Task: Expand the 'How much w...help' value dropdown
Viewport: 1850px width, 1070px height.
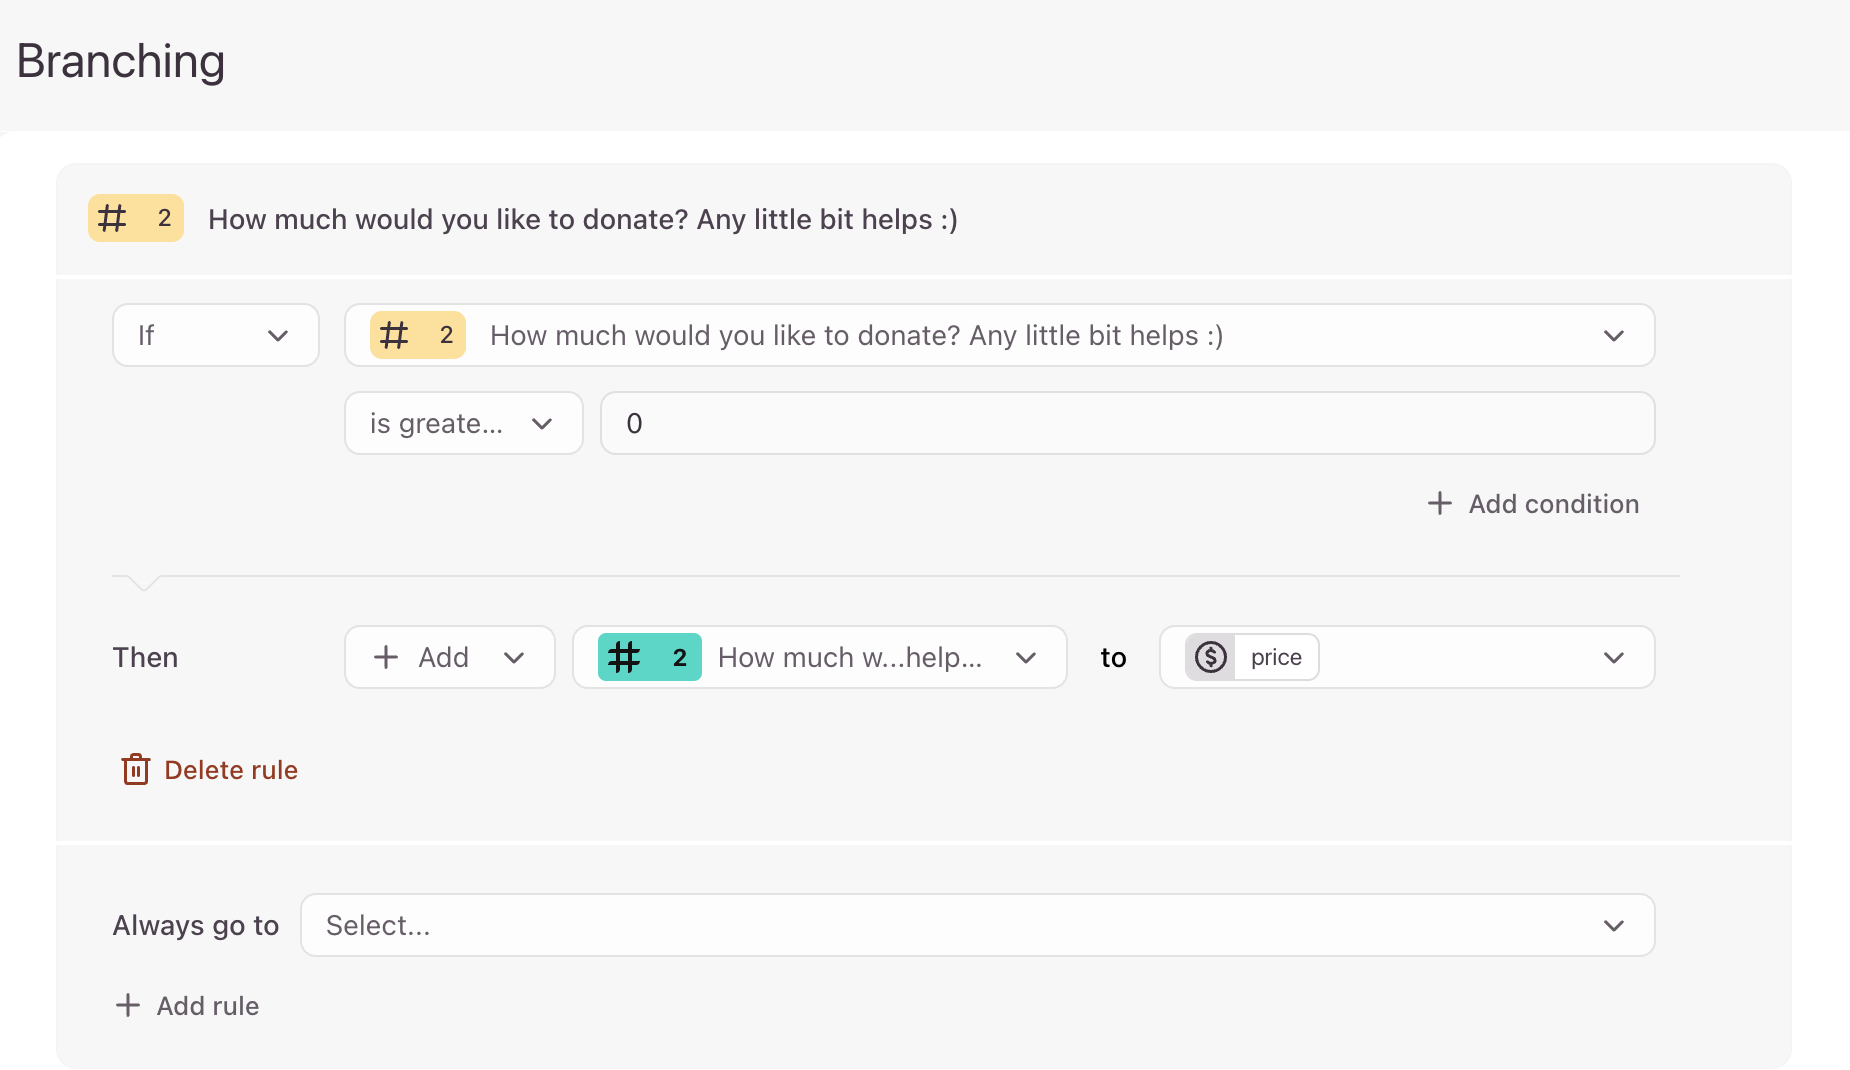Action: (1025, 657)
